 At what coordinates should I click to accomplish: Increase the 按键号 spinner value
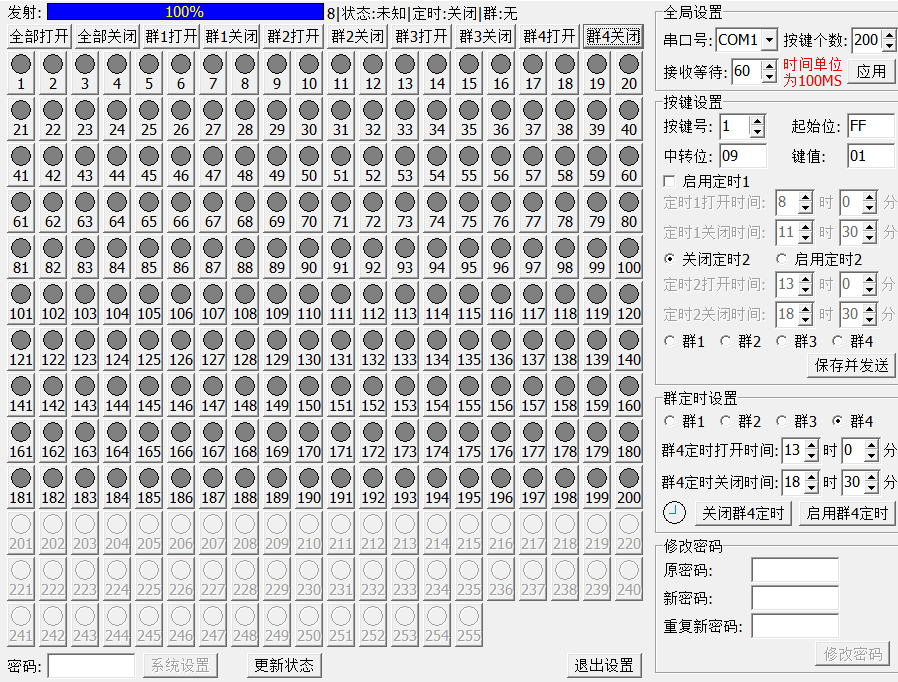pos(757,121)
